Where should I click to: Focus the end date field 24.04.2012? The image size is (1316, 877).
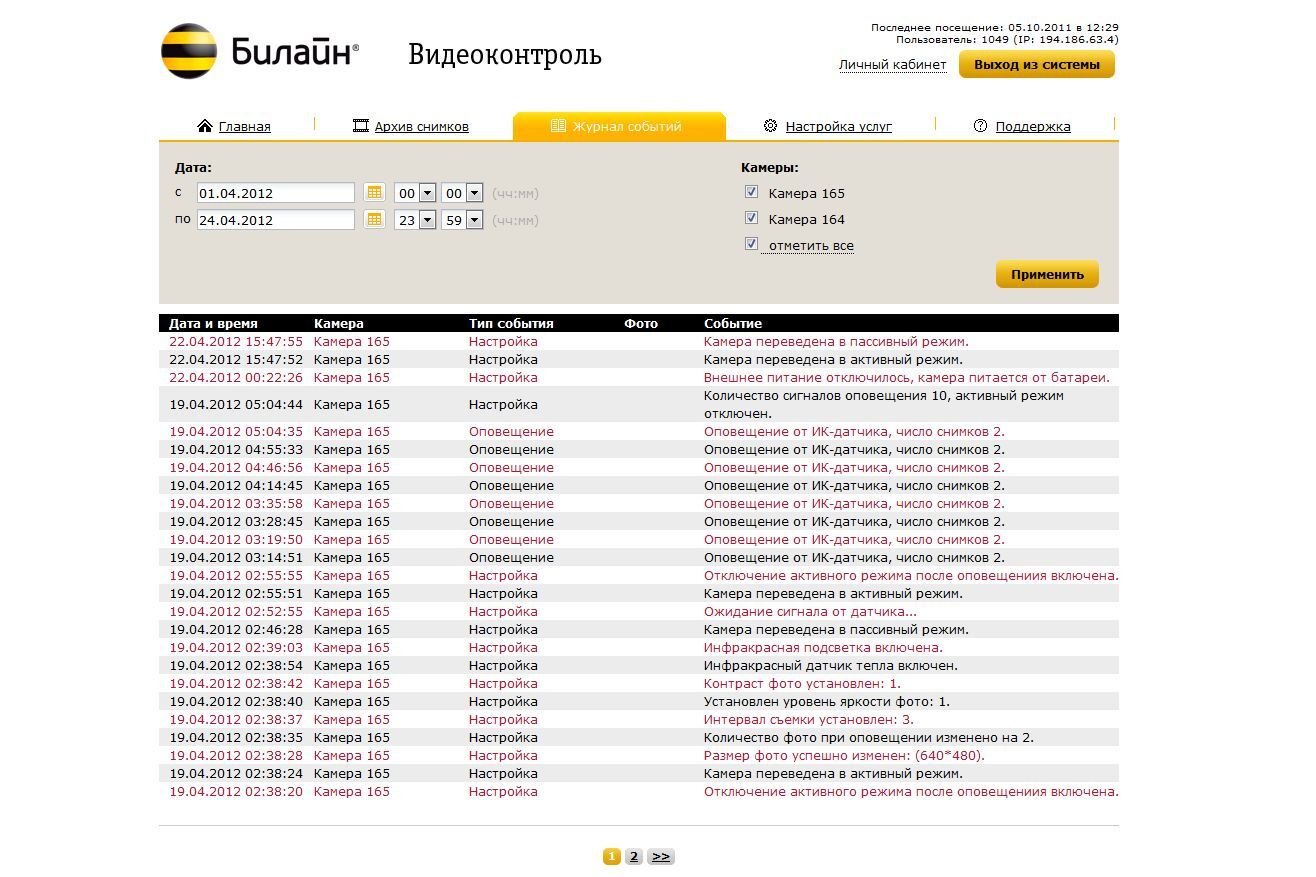tap(275, 220)
